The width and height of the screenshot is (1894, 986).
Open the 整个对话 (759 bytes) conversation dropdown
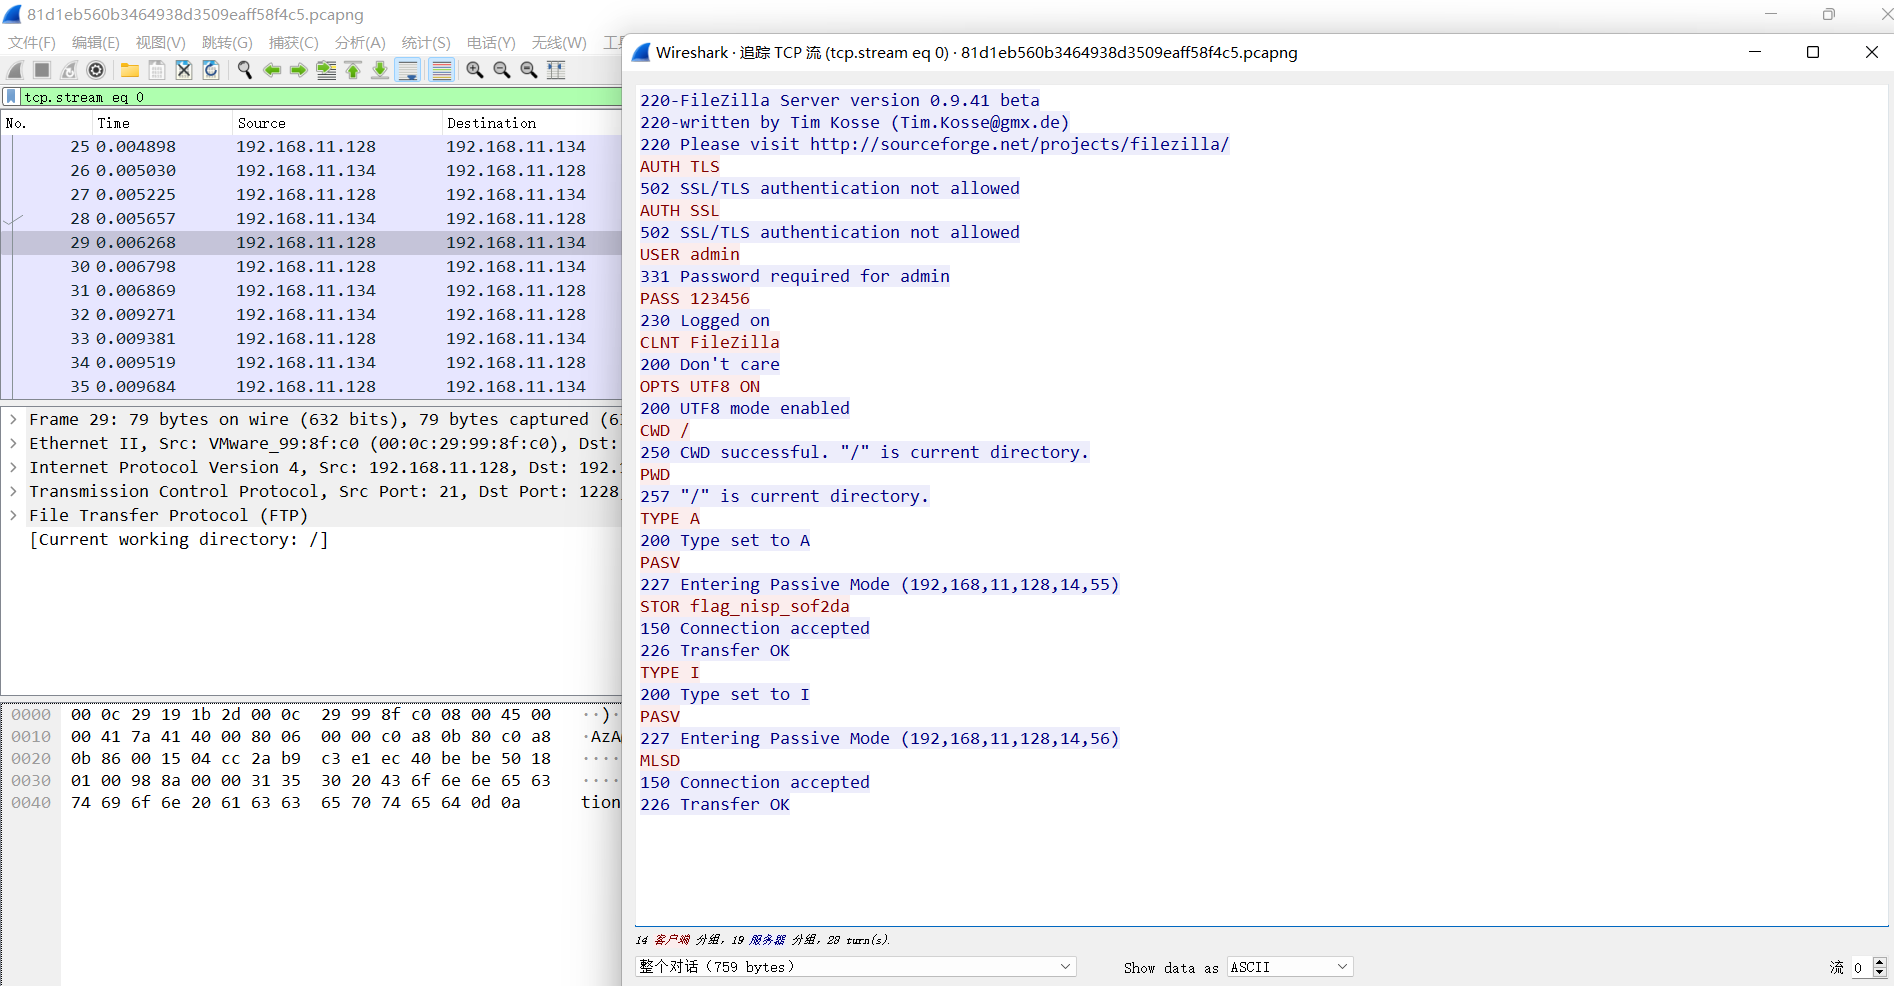pos(856,967)
